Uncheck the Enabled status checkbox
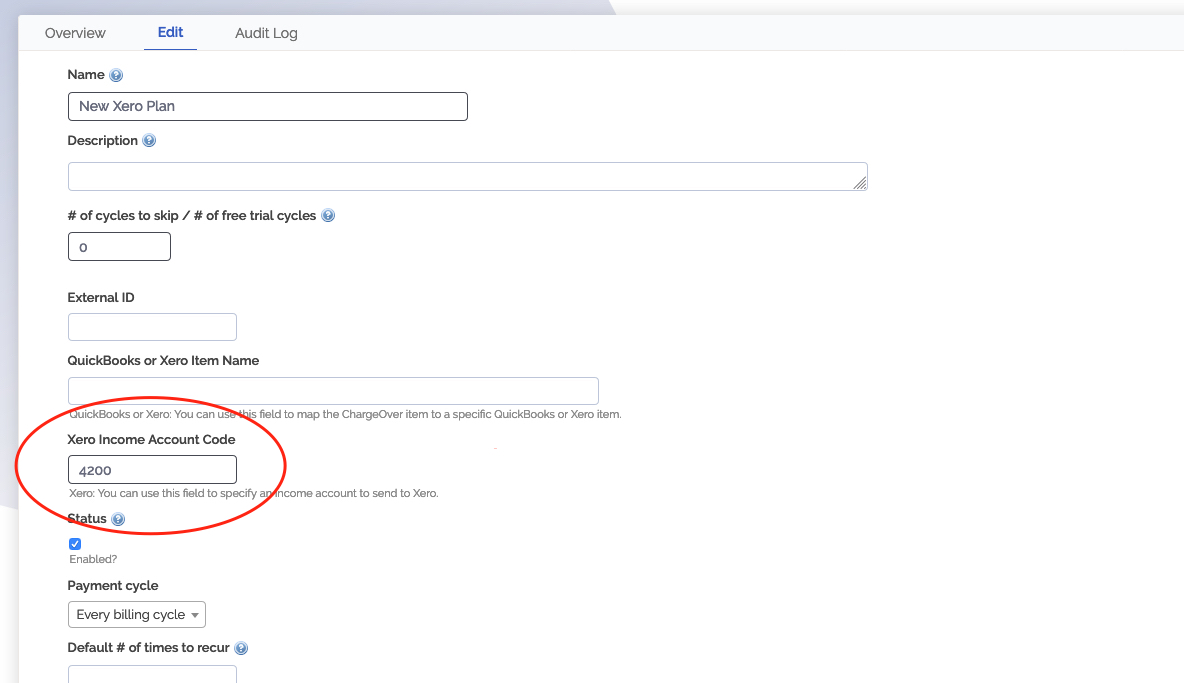Image resolution: width=1184 pixels, height=683 pixels. (75, 543)
